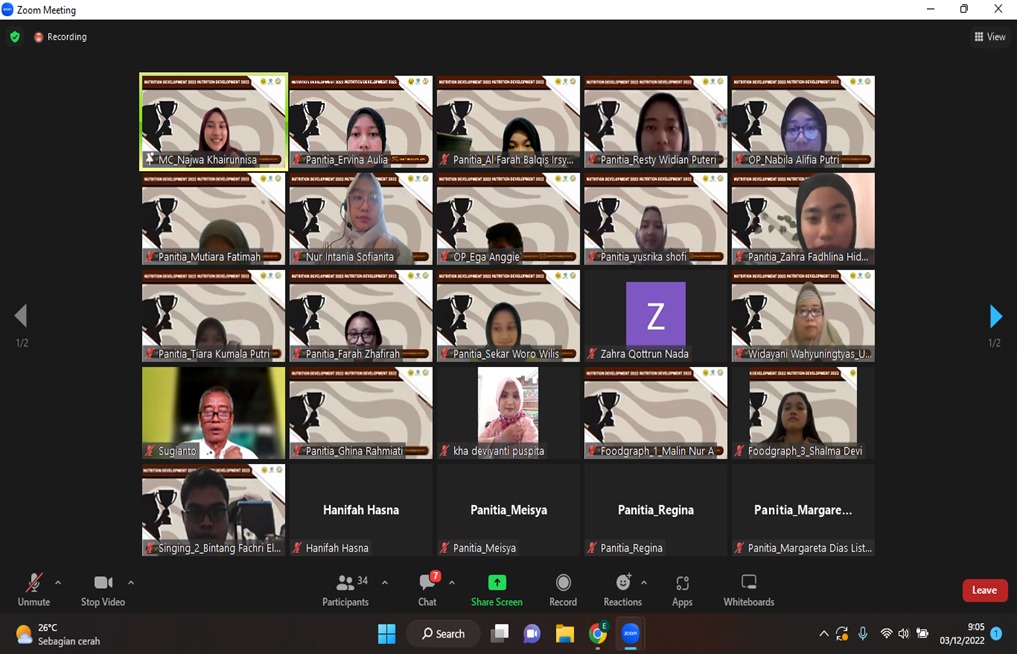The image size is (1017, 654).
Task: Click the red Leave button
Action: (x=984, y=590)
